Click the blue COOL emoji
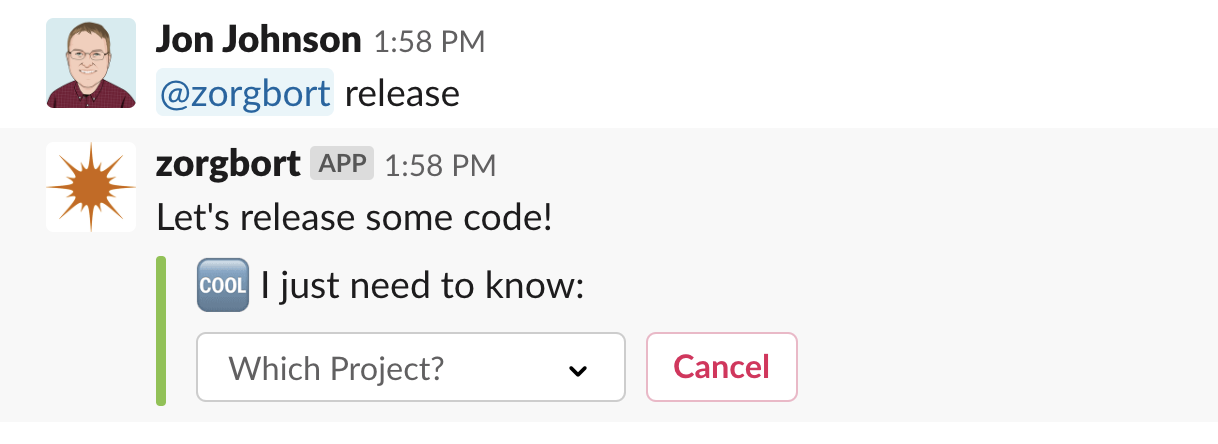This screenshot has height=444, width=1218. pos(222,286)
